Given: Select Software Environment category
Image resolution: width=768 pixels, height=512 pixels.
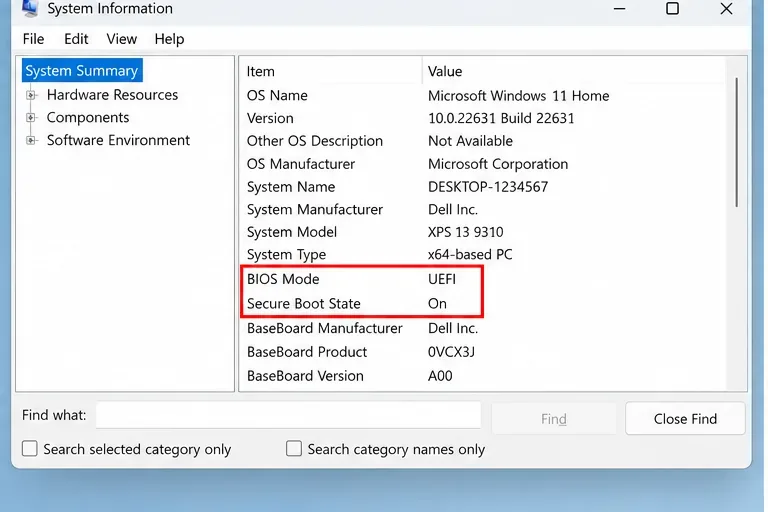Looking at the screenshot, I should coord(118,140).
